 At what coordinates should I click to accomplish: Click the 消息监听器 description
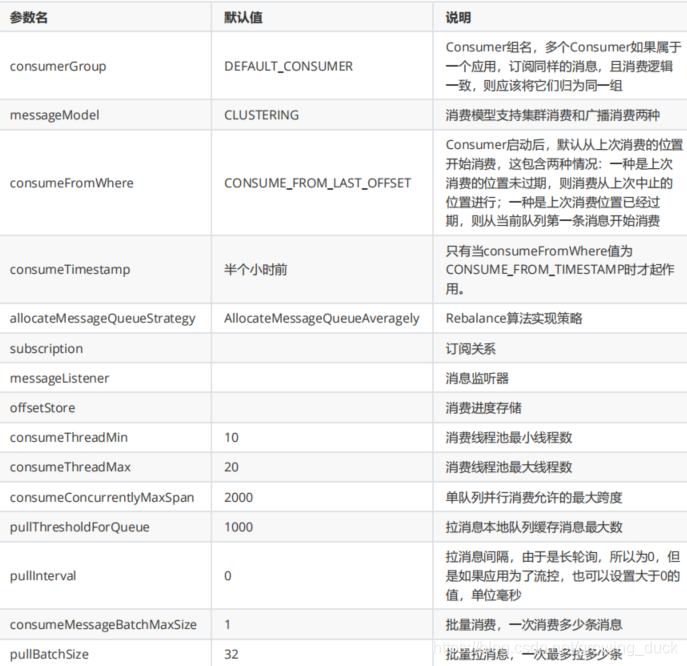477,378
